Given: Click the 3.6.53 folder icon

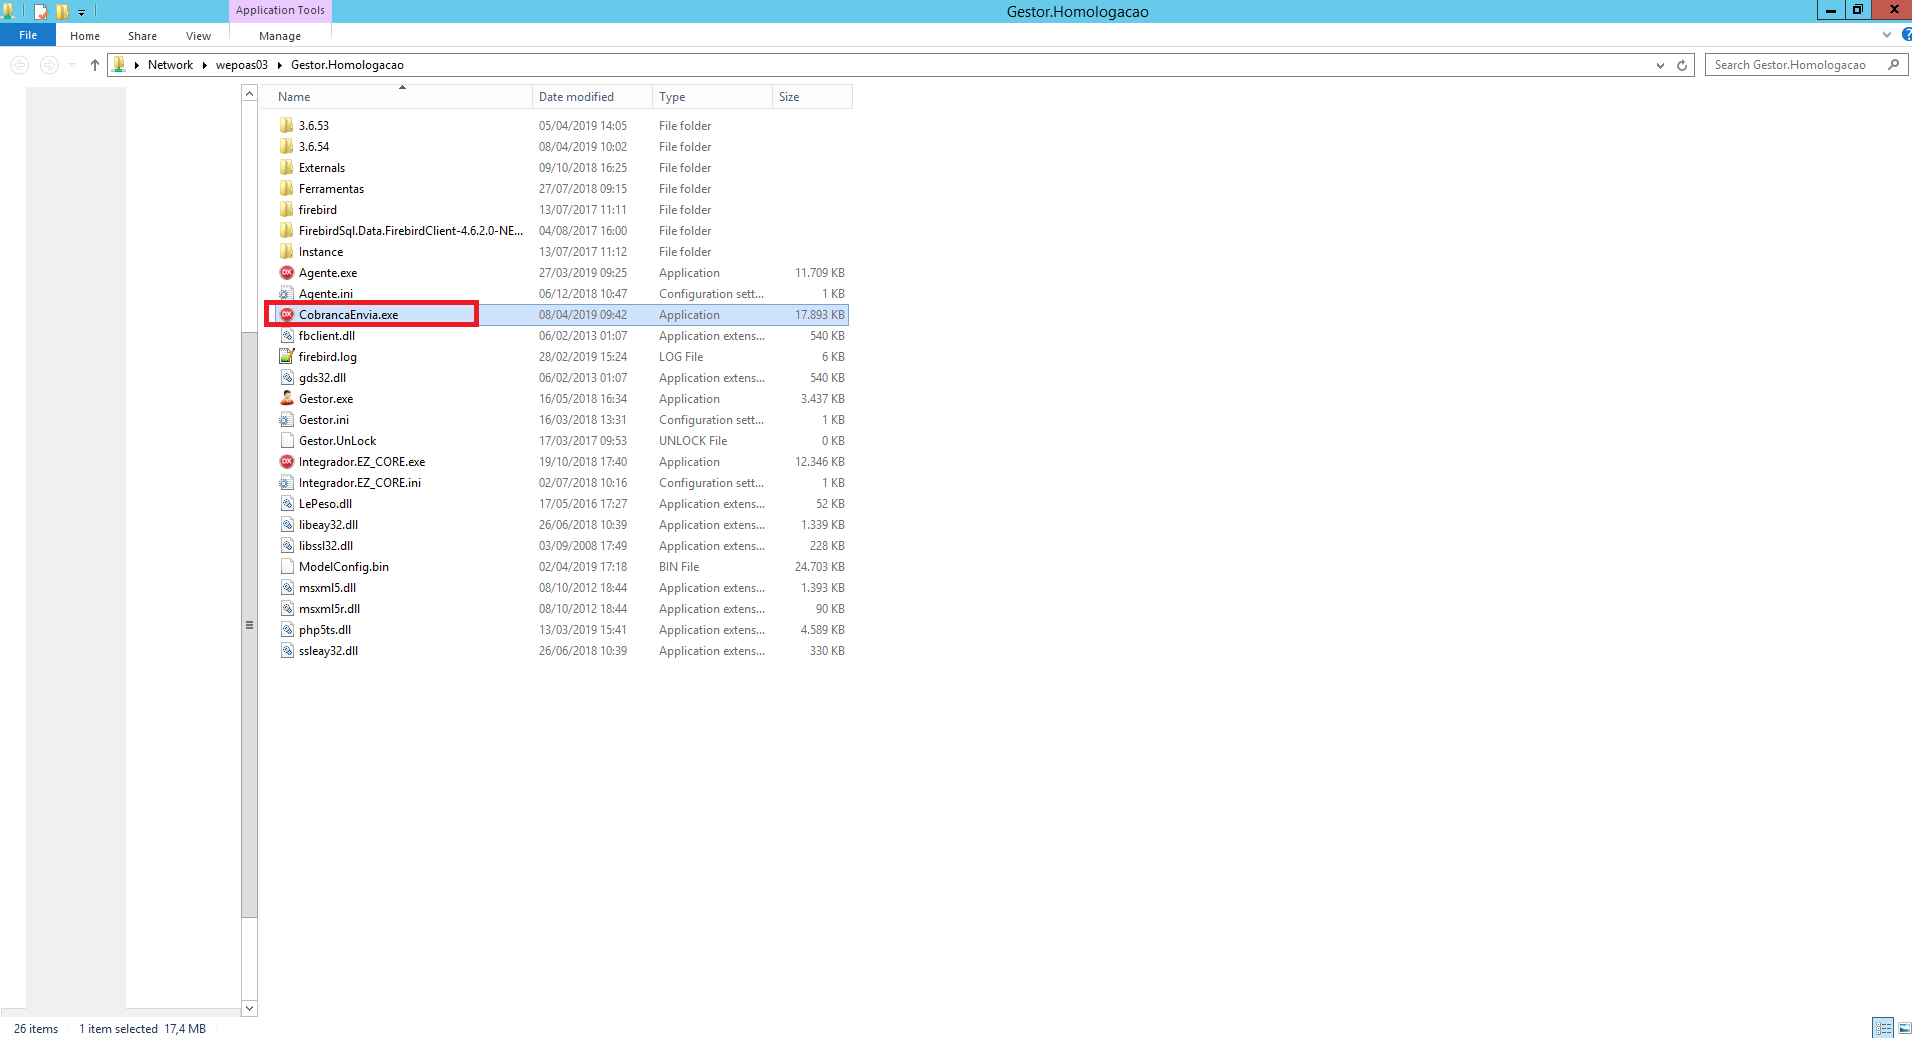Looking at the screenshot, I should pyautogui.click(x=287, y=126).
